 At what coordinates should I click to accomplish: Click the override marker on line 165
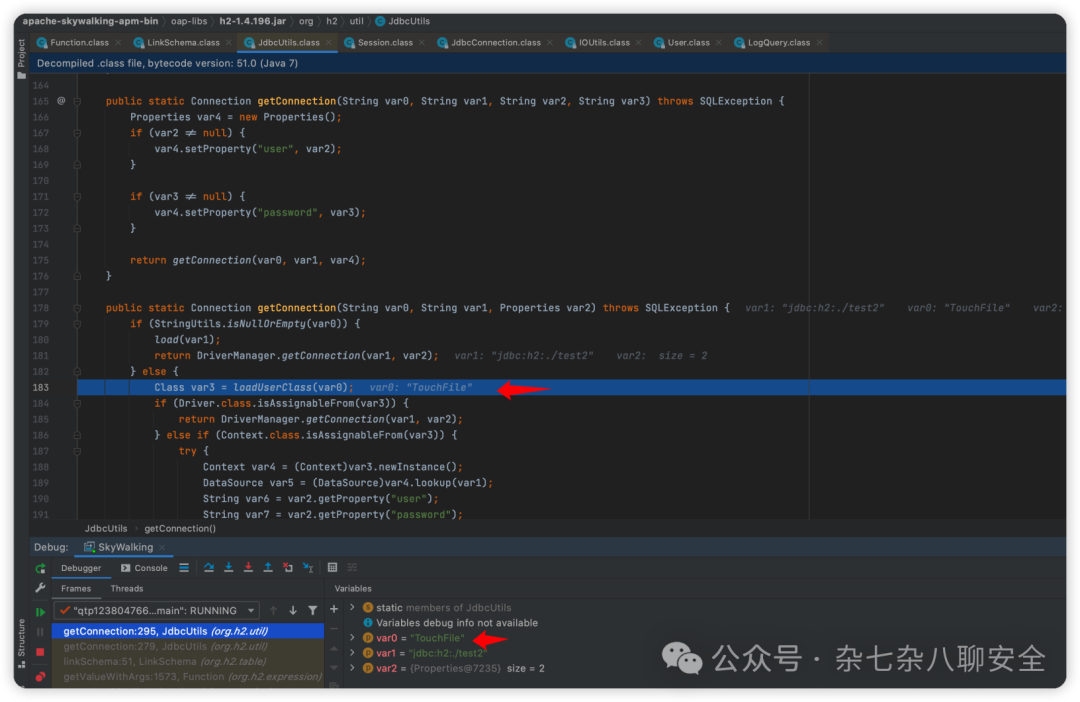(61, 101)
